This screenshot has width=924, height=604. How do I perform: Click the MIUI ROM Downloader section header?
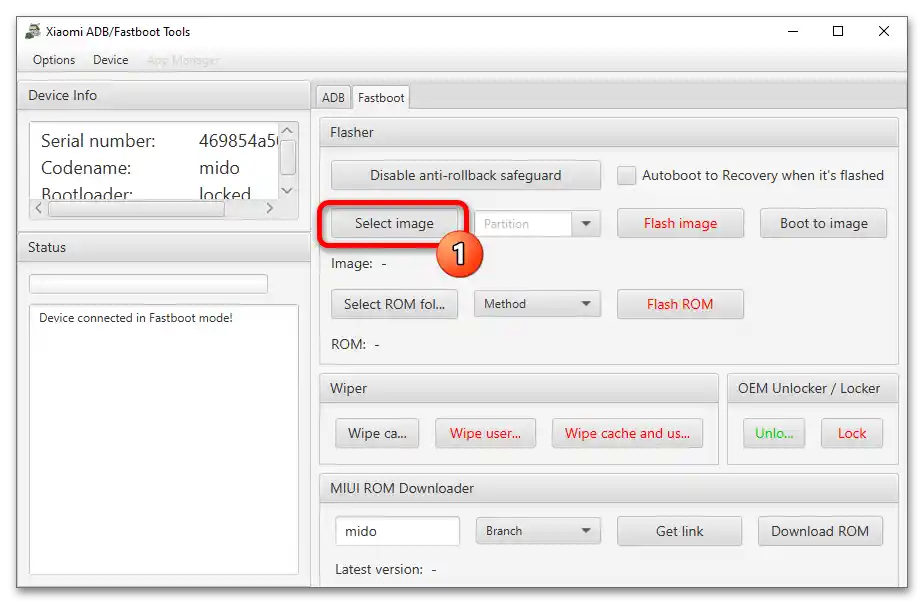609,489
